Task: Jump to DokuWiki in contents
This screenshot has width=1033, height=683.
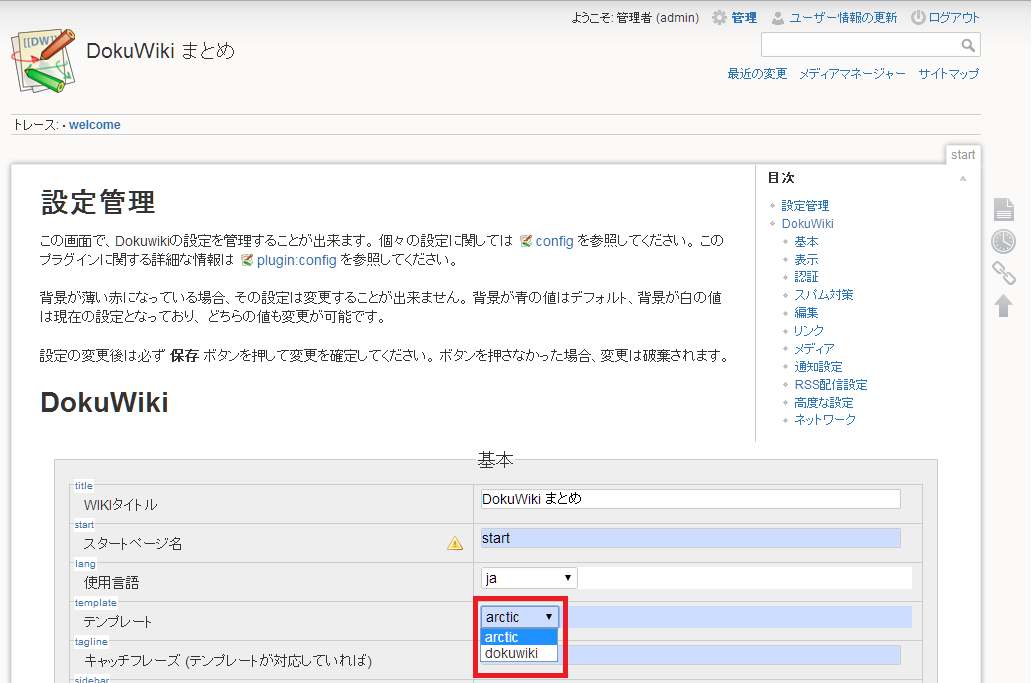Action: (808, 224)
